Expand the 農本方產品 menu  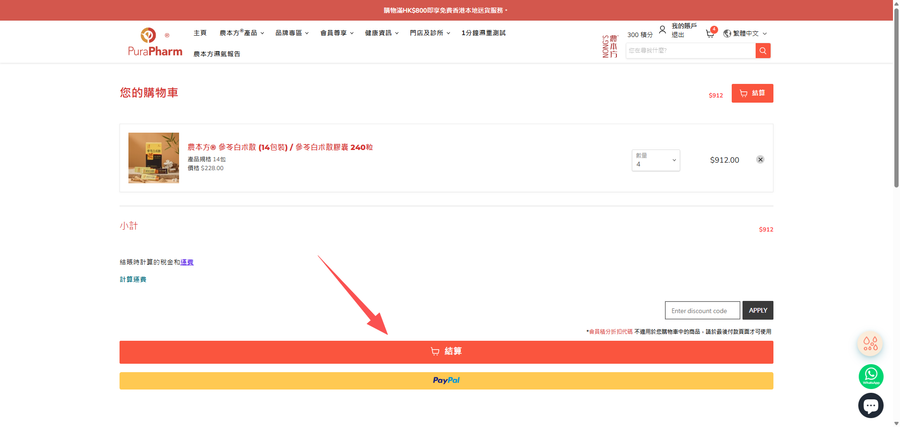pos(242,33)
